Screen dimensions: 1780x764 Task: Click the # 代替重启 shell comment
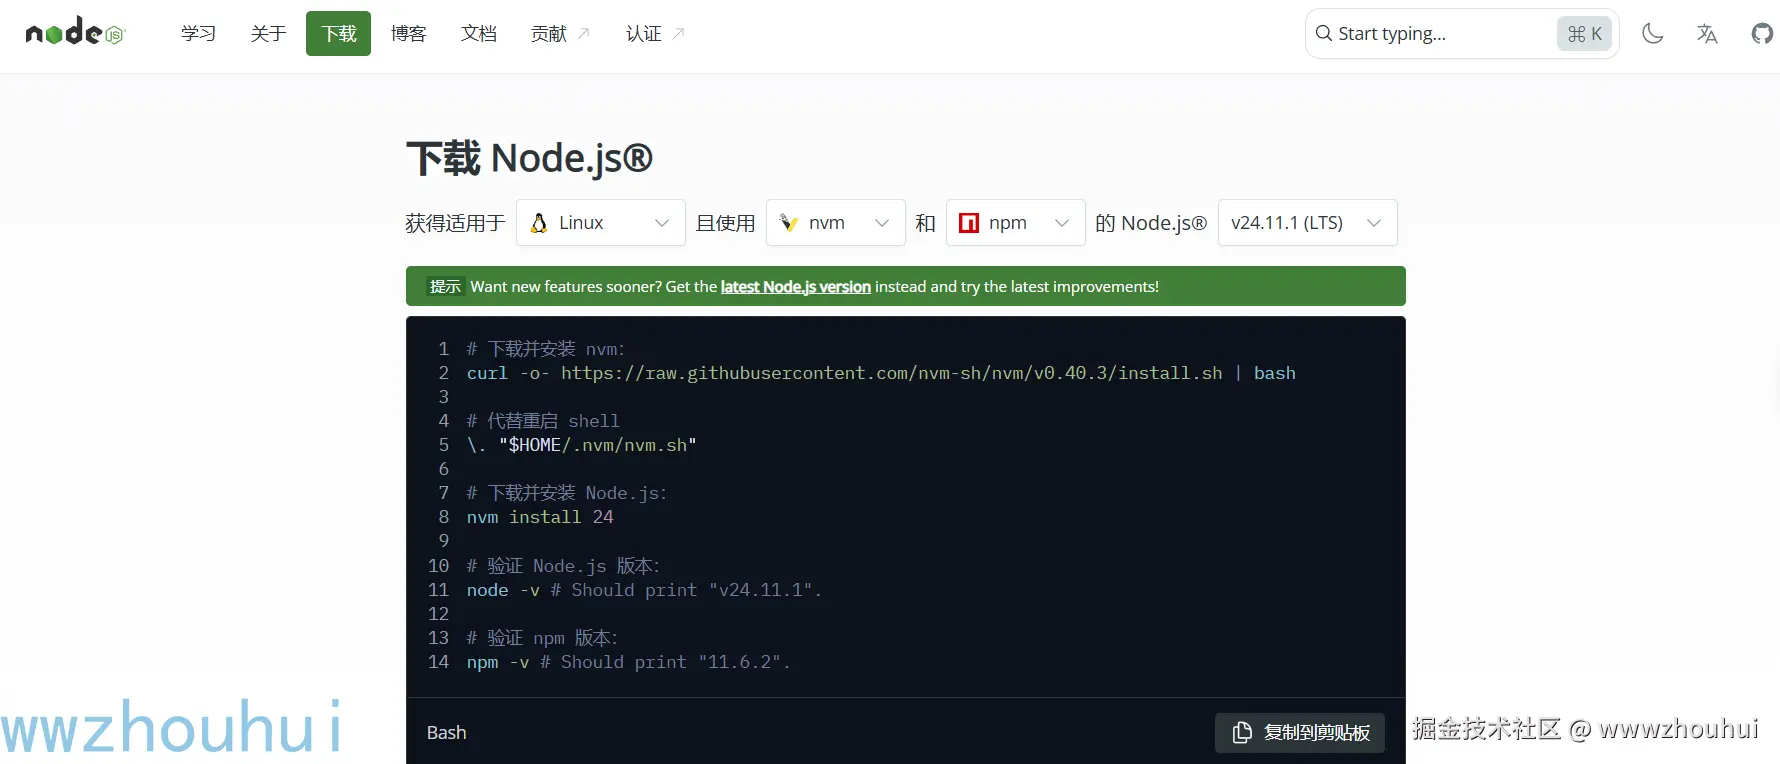click(x=543, y=421)
